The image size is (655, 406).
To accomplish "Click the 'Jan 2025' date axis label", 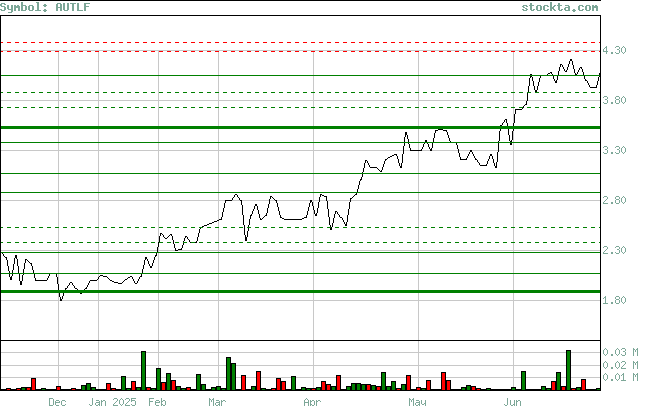I will point(112,402).
